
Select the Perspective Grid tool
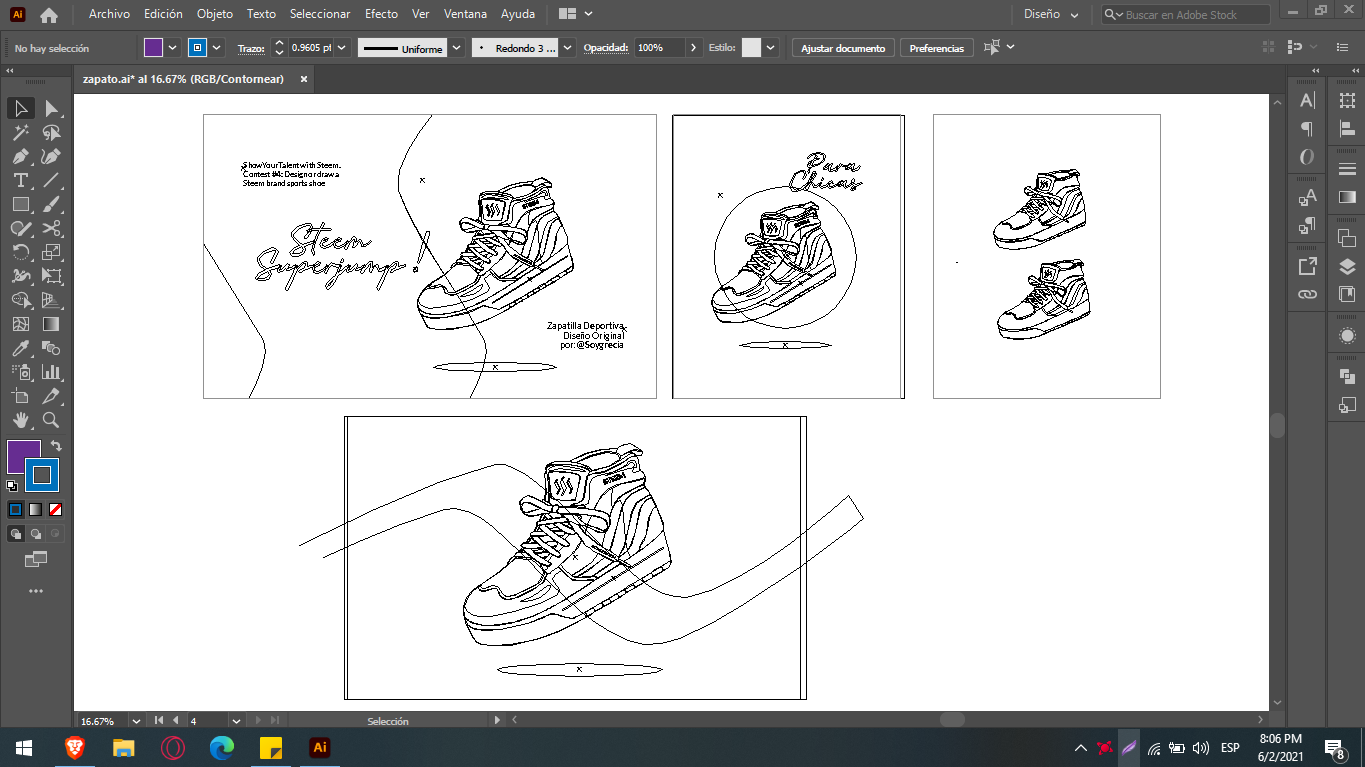tap(52, 300)
